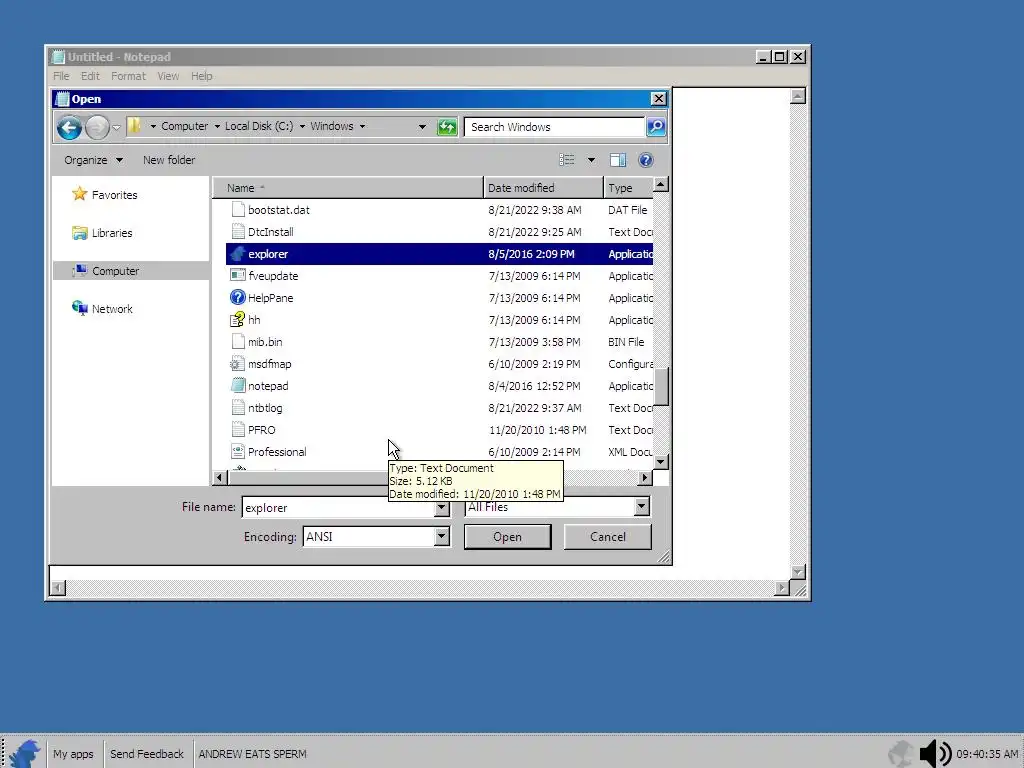The height and width of the screenshot is (768, 1024).
Task: Open the recent locations dropdown arrow
Action: (x=116, y=127)
